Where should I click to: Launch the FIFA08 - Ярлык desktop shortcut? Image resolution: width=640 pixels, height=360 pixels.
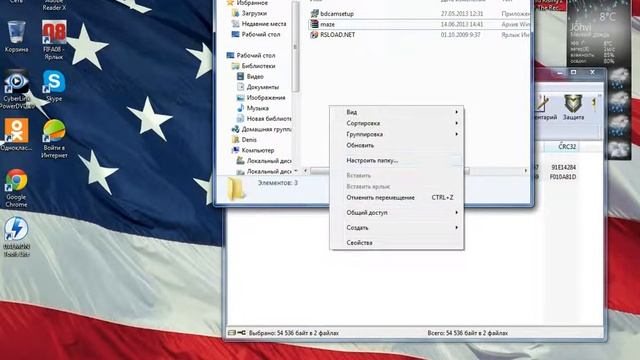coord(54,40)
